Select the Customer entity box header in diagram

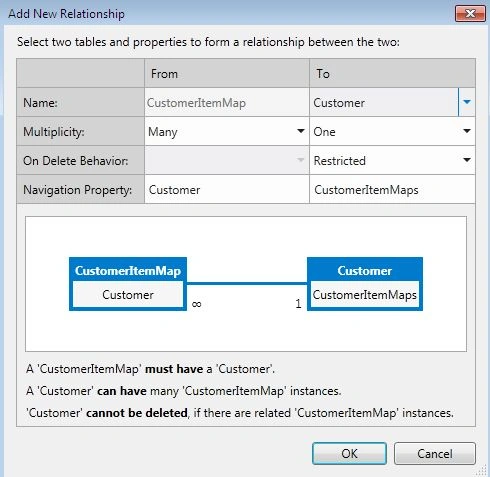(365, 270)
